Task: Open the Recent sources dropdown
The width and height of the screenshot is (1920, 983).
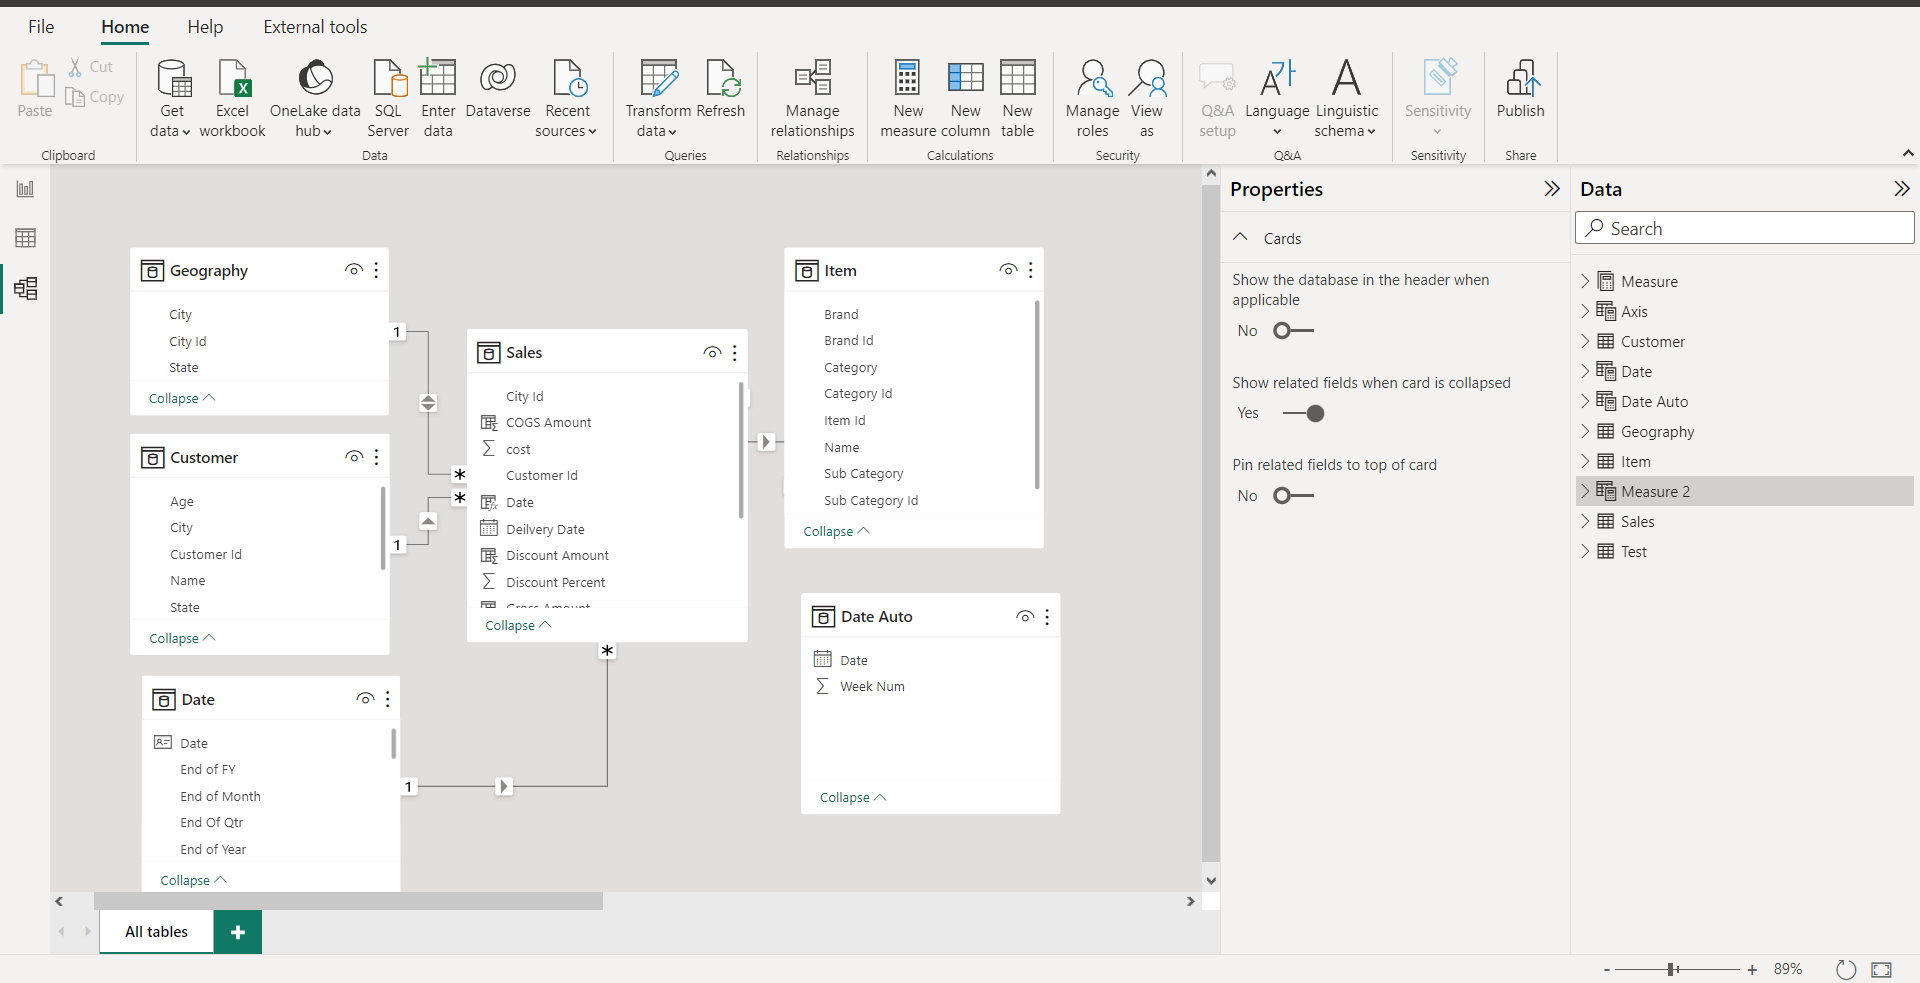Action: [566, 98]
